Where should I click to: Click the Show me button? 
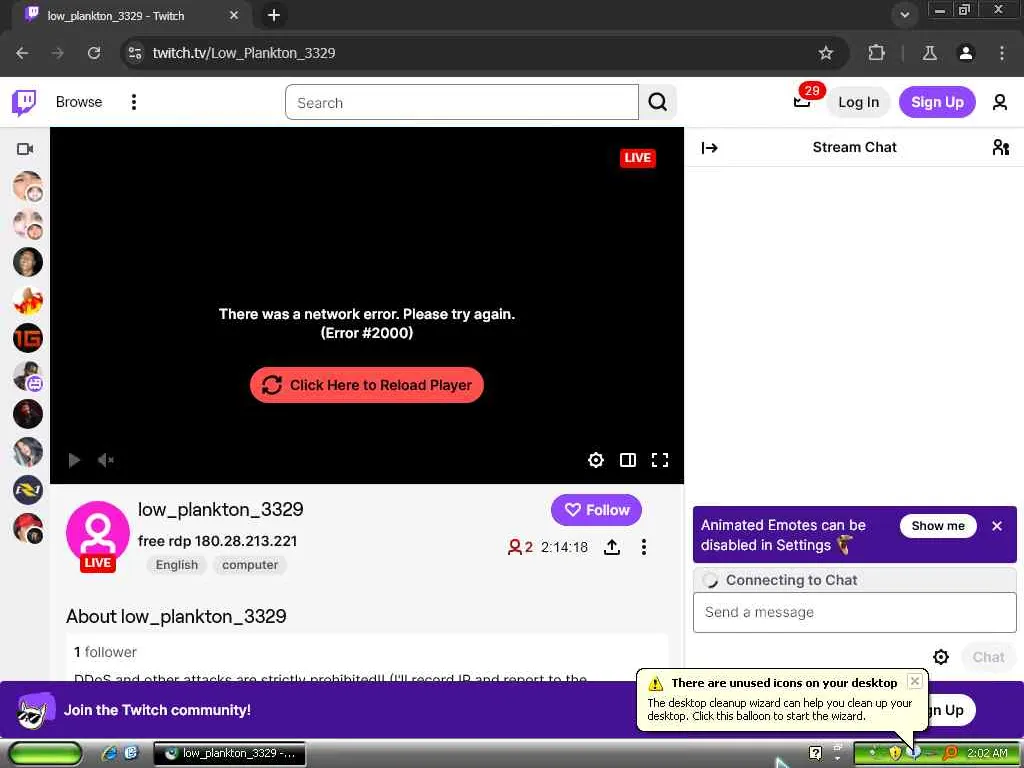coord(938,526)
